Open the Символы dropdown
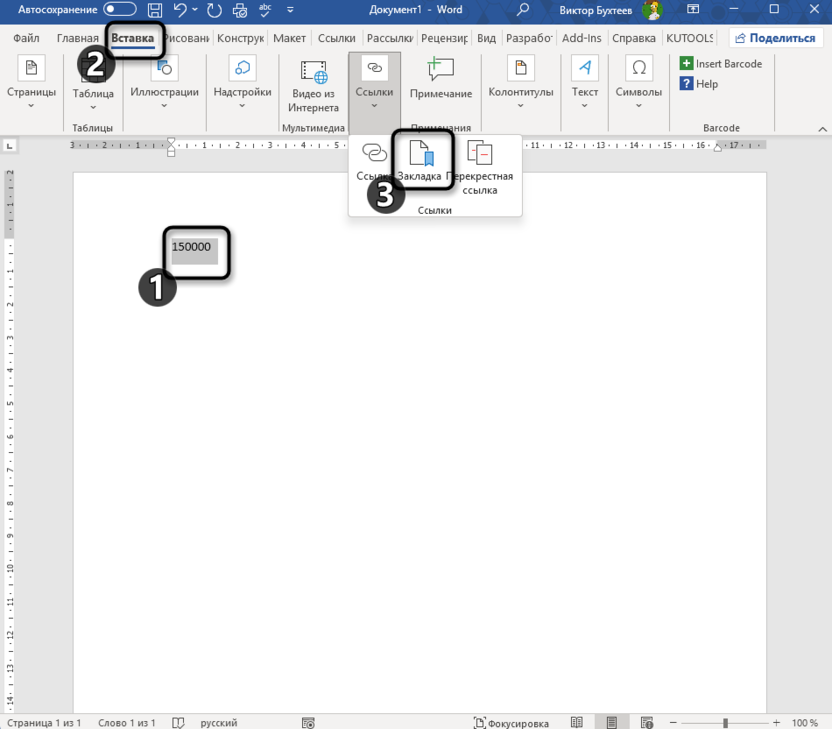 coord(638,85)
